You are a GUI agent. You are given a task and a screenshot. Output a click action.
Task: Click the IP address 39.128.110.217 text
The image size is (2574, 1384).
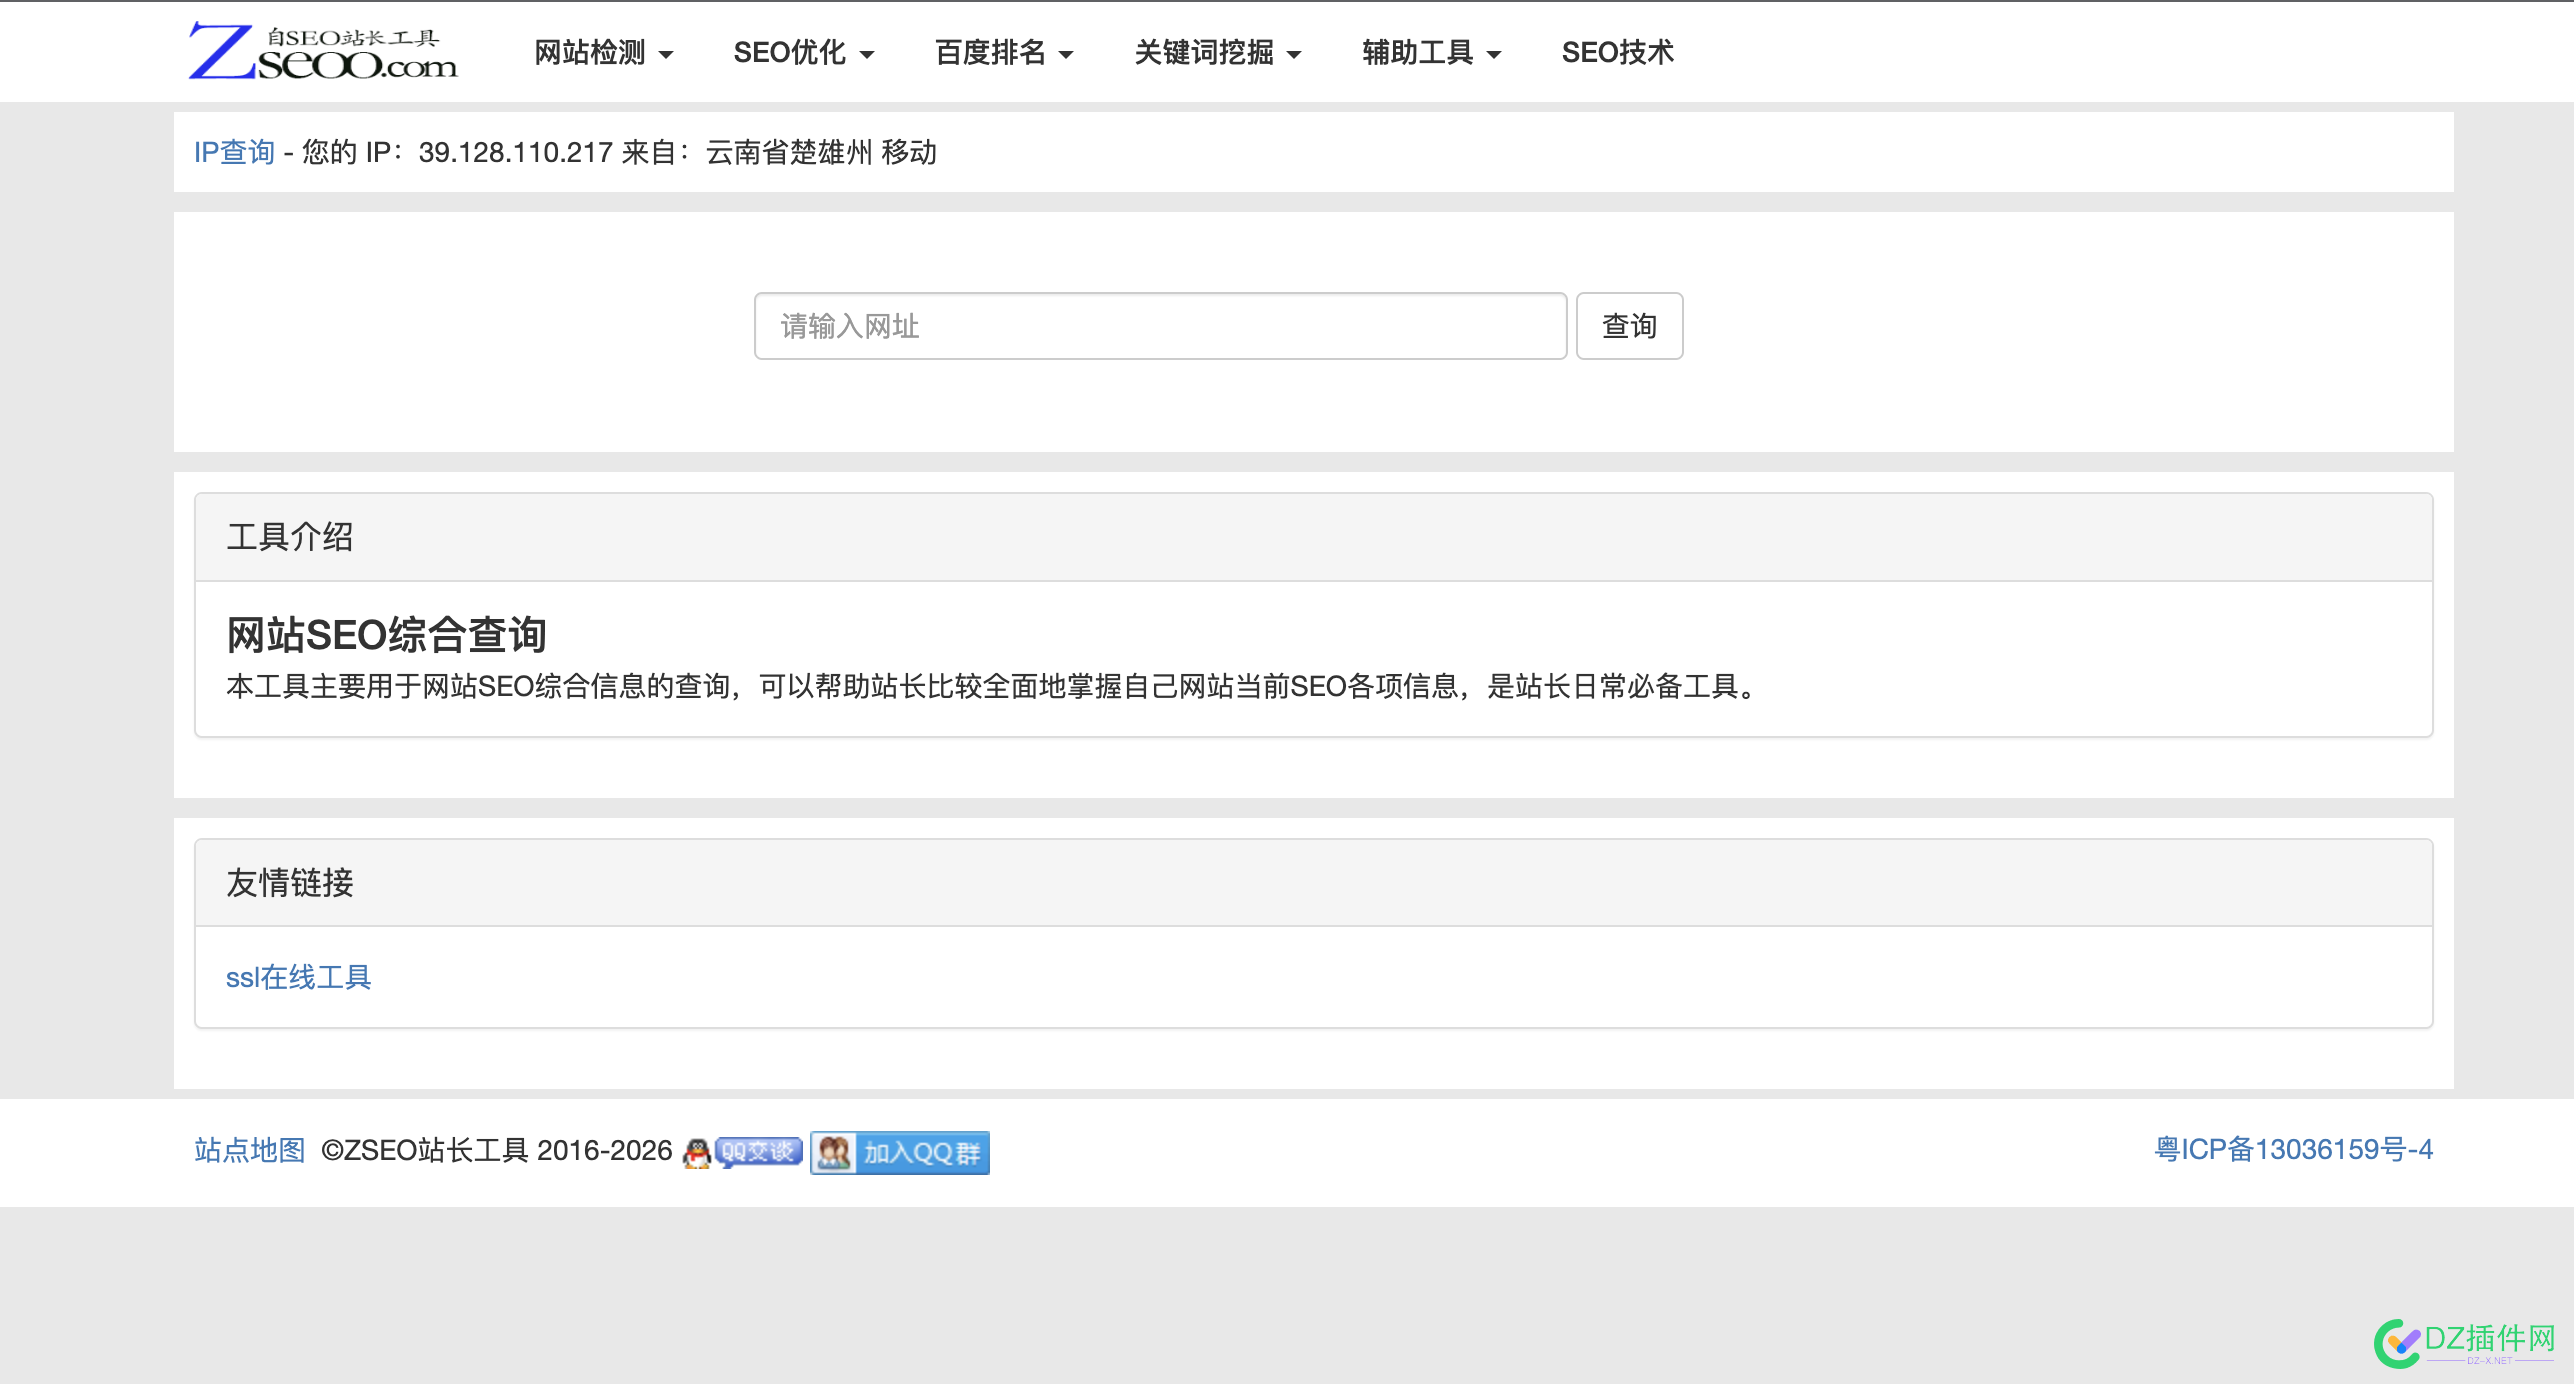[515, 152]
